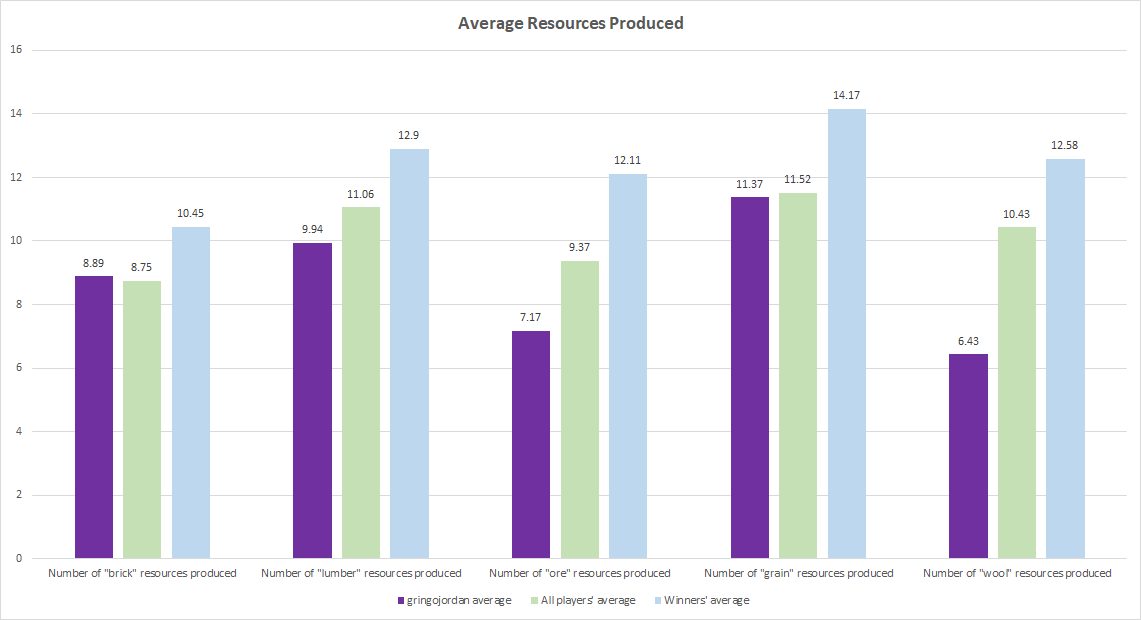Click data label 9.94
This screenshot has width=1141, height=620.
[x=312, y=230]
